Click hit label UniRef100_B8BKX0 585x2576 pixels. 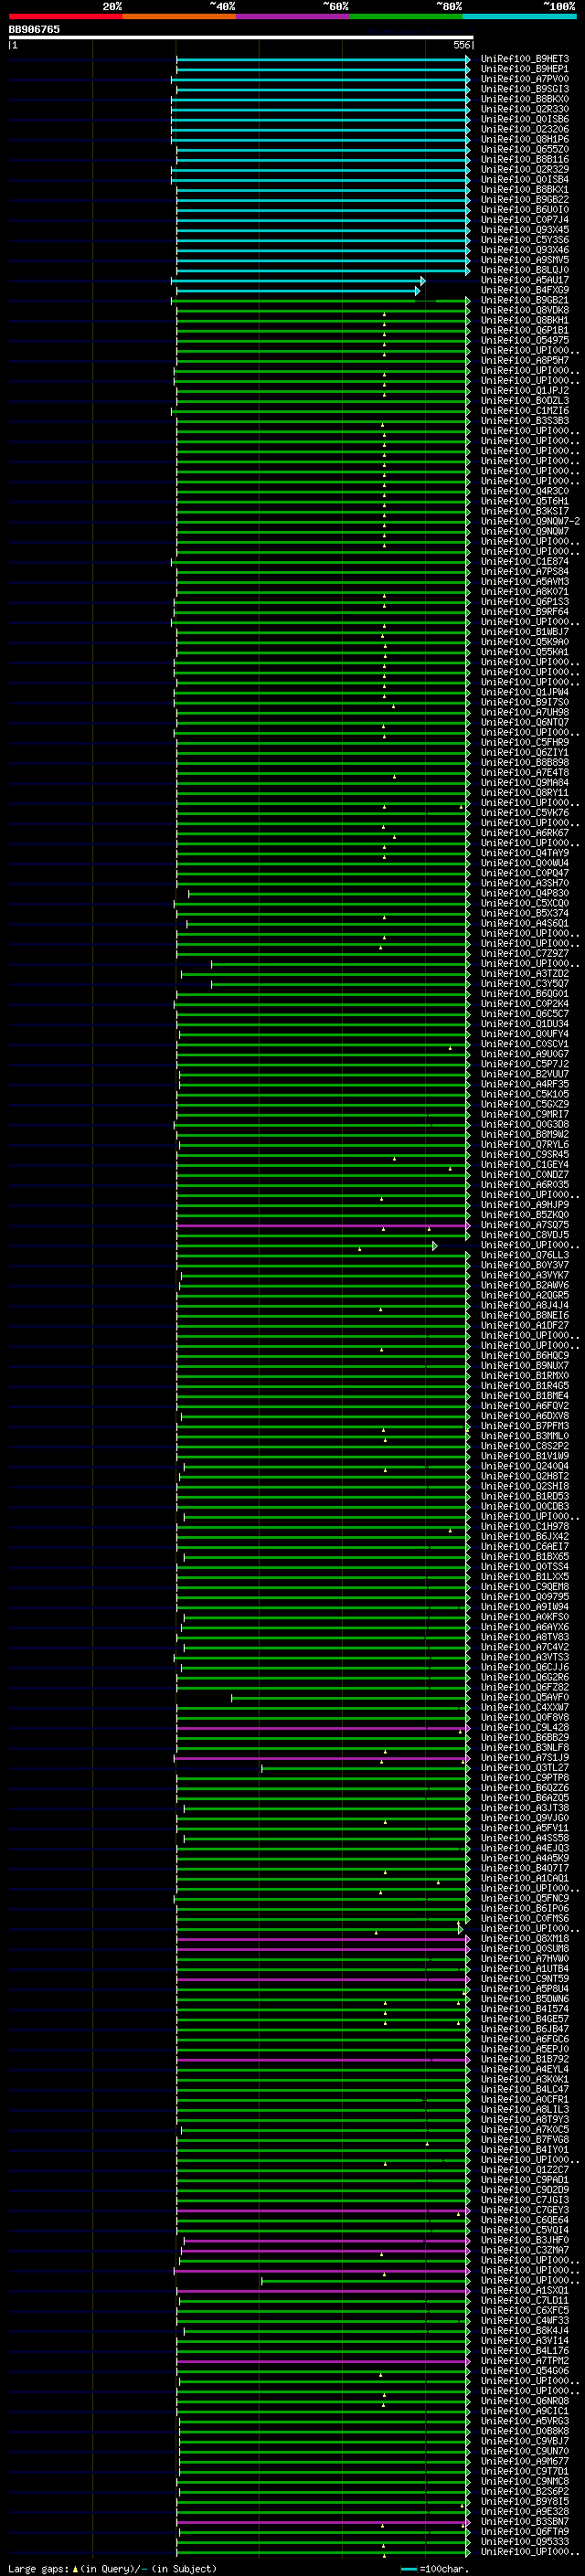pos(525,99)
